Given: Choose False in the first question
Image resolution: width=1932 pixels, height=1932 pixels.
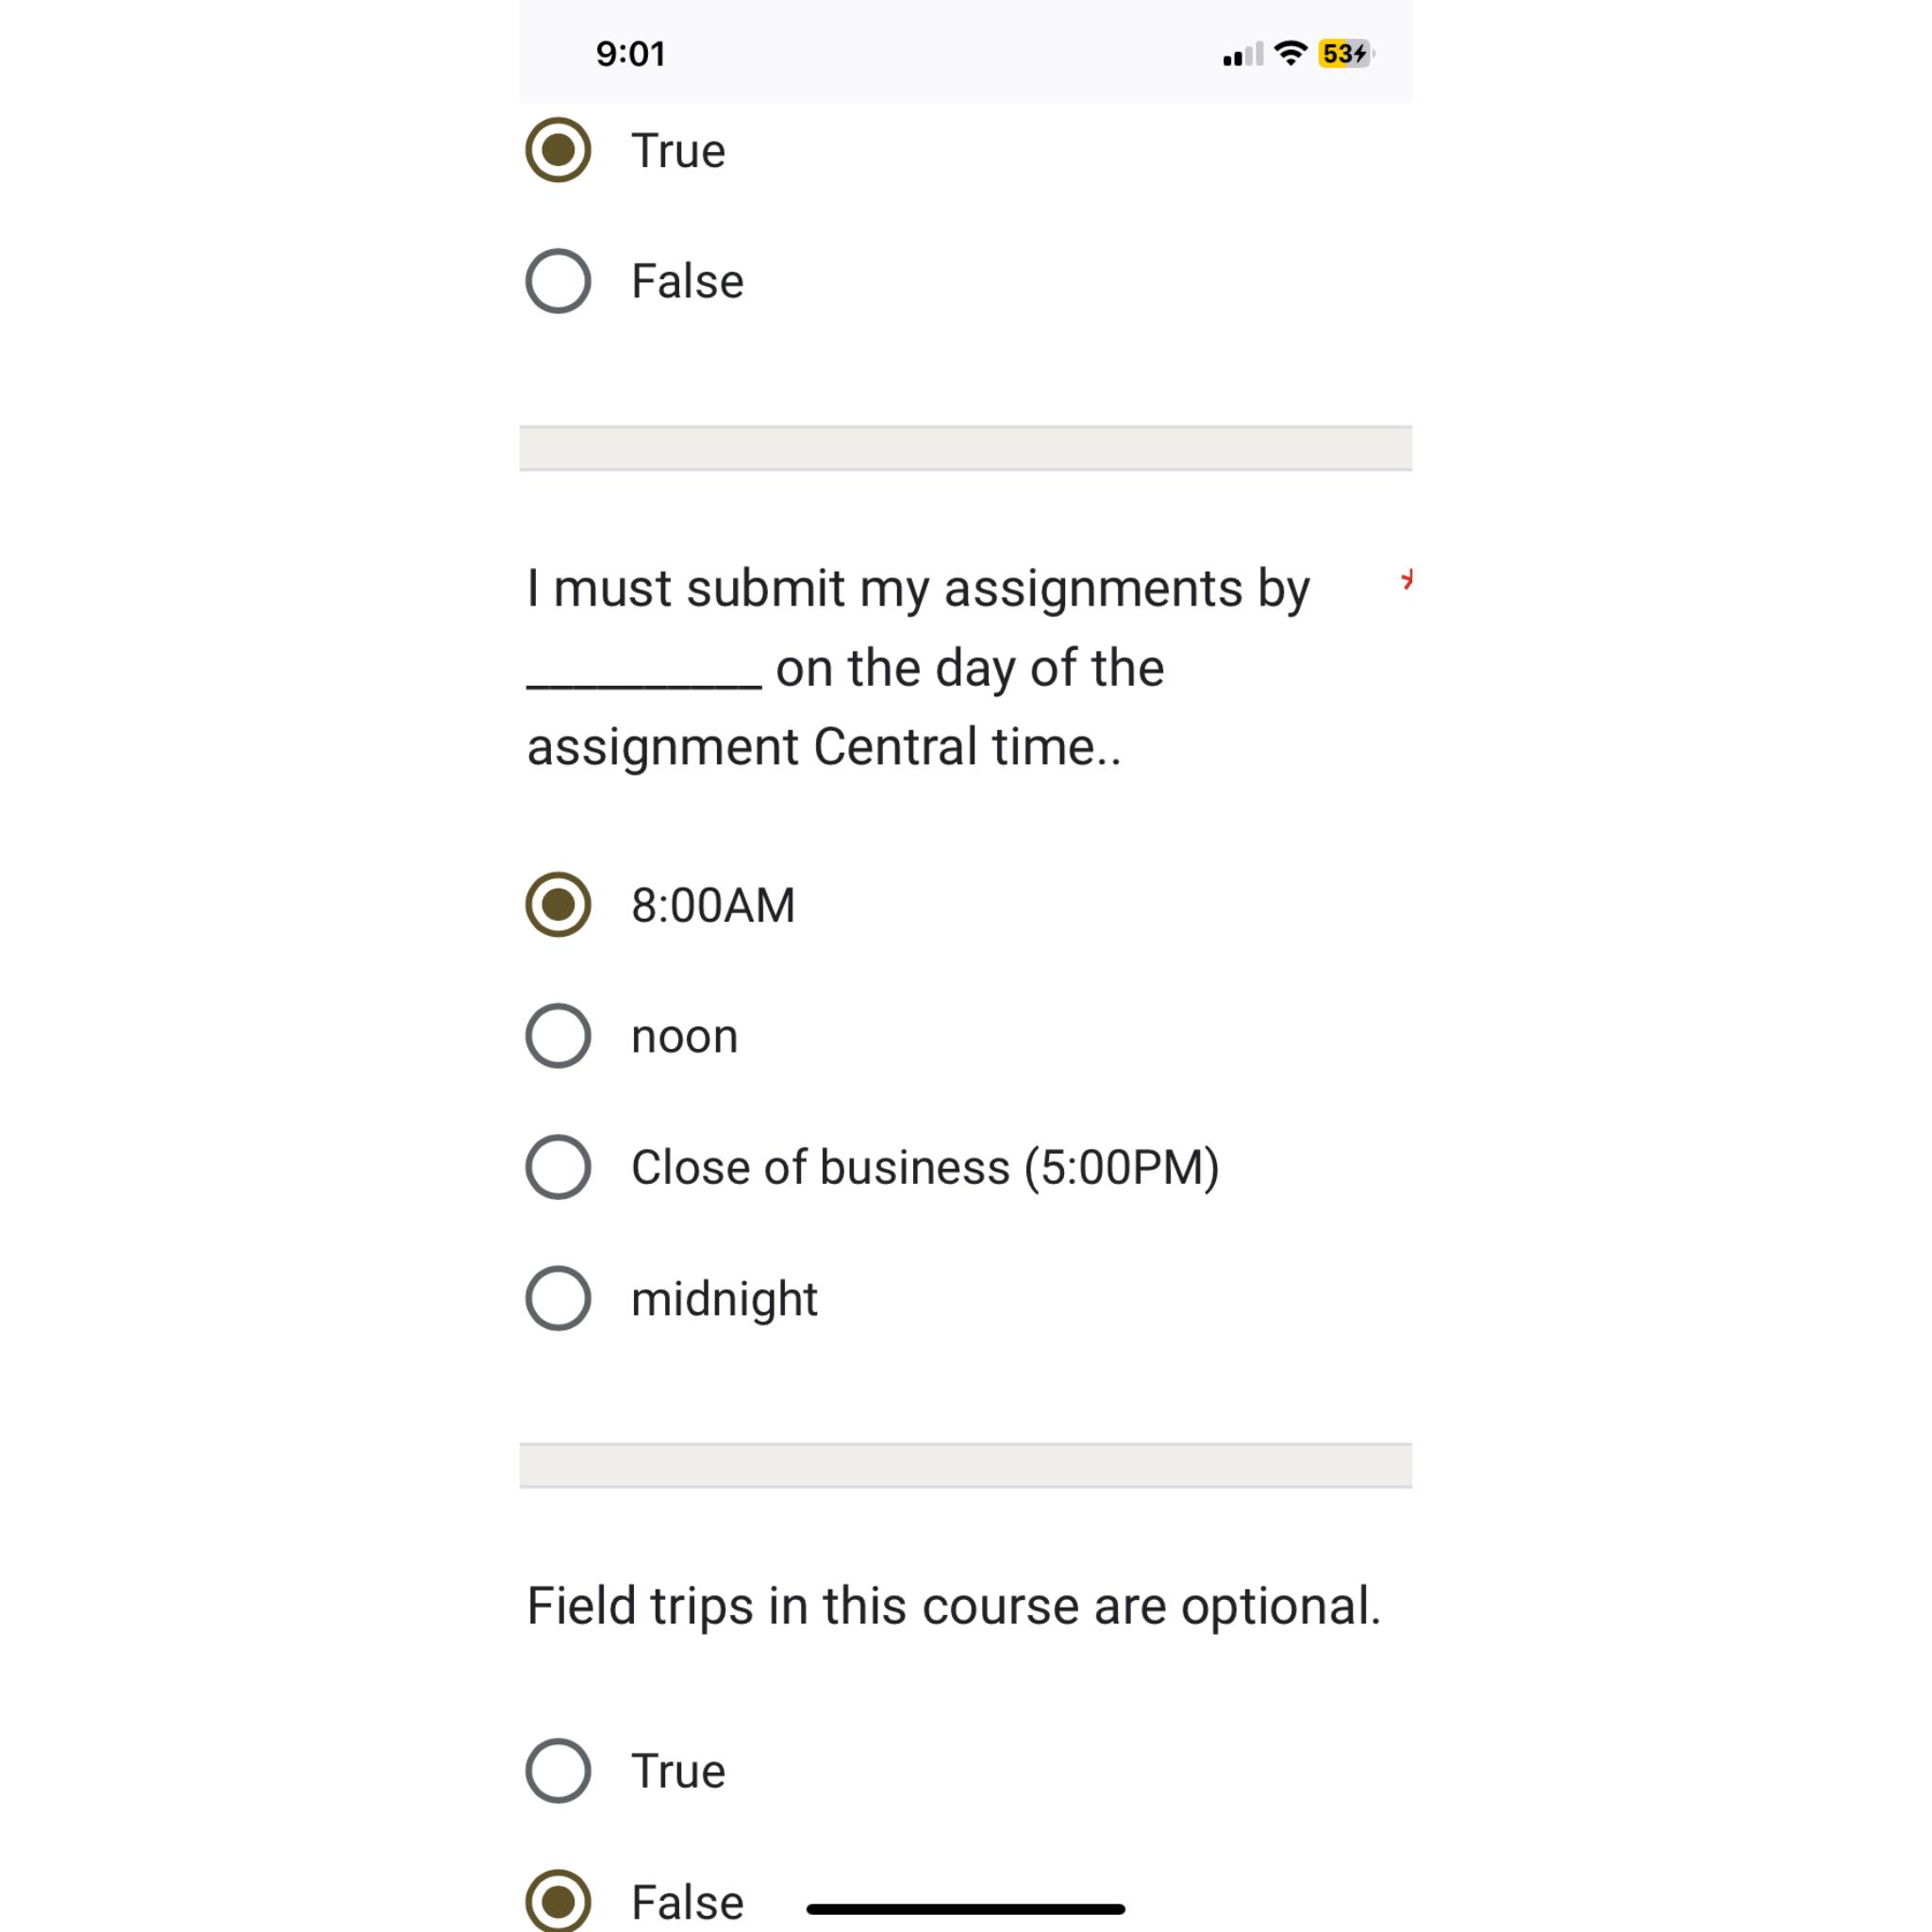Looking at the screenshot, I should 558,281.
